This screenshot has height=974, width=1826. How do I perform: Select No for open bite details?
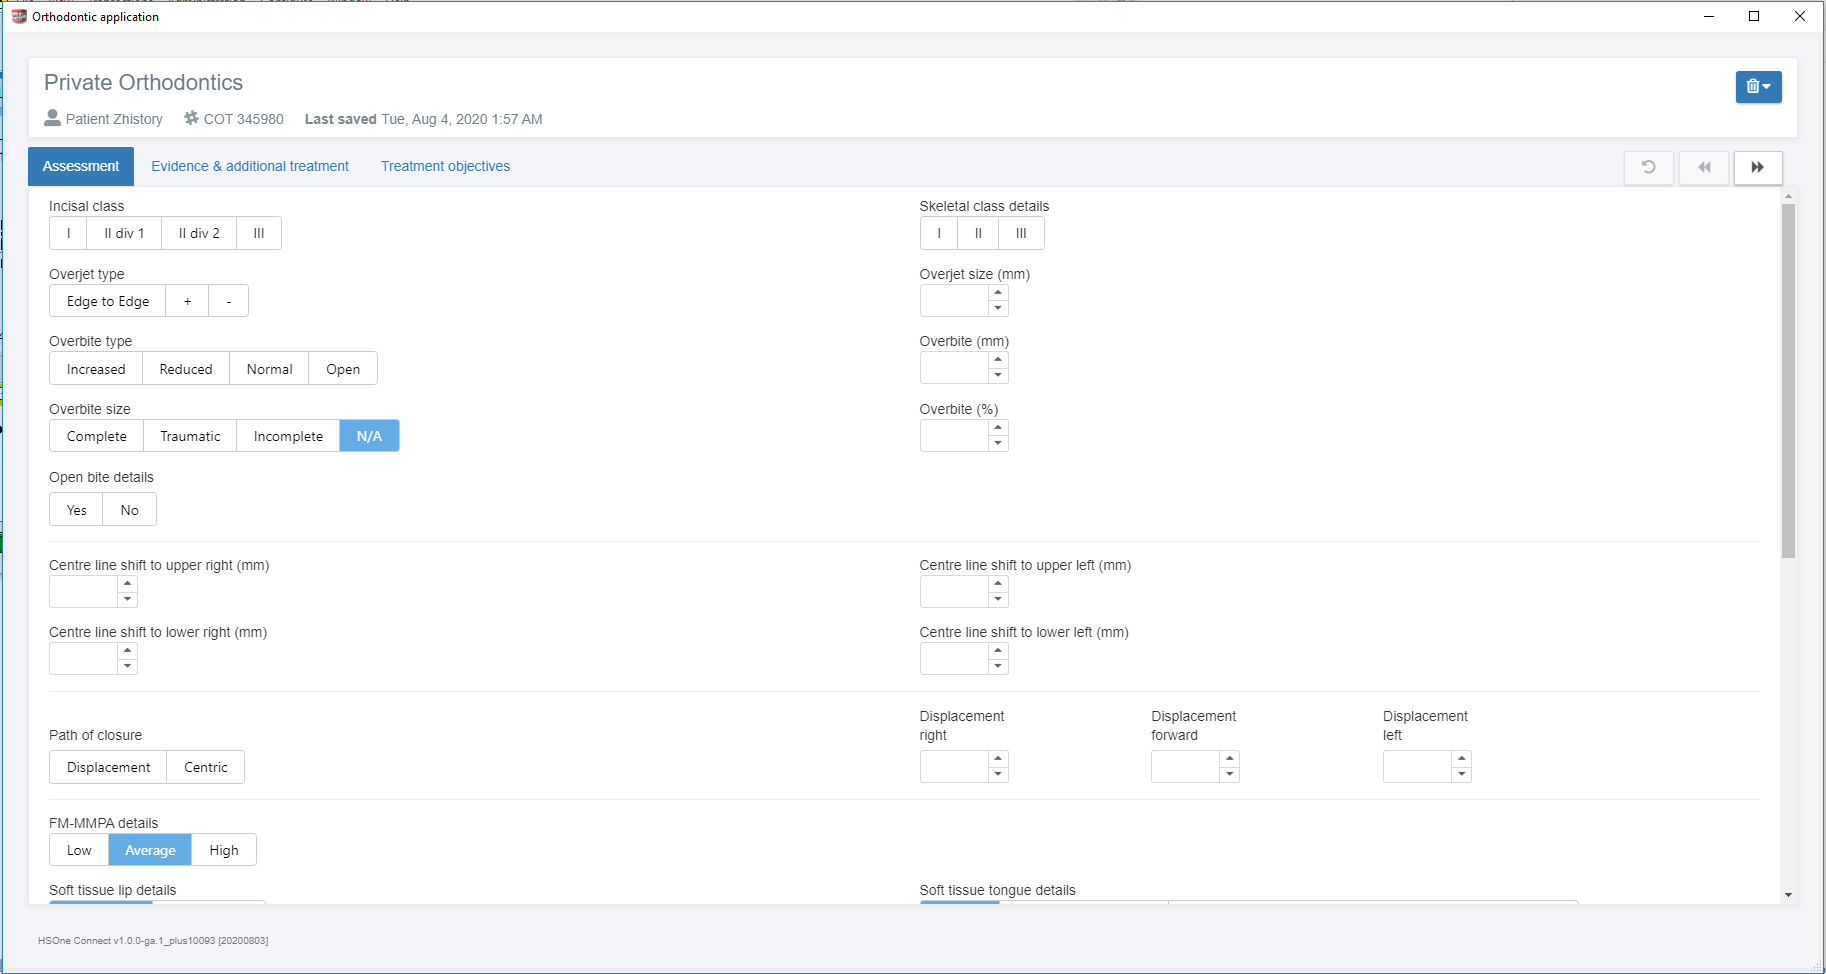[130, 510]
